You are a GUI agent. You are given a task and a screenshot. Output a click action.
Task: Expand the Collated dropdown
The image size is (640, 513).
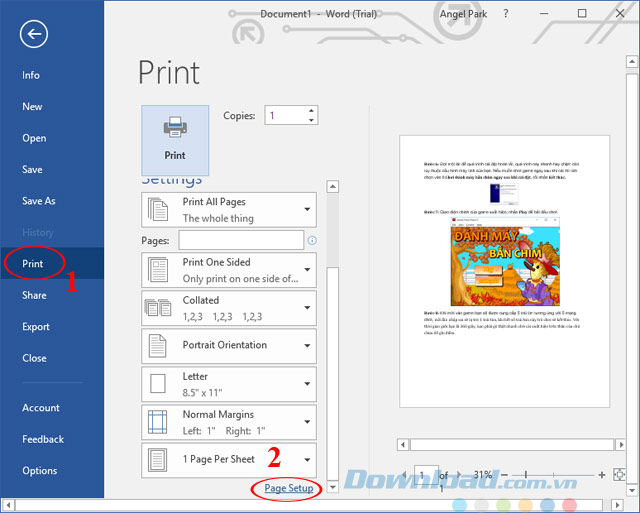click(x=307, y=308)
